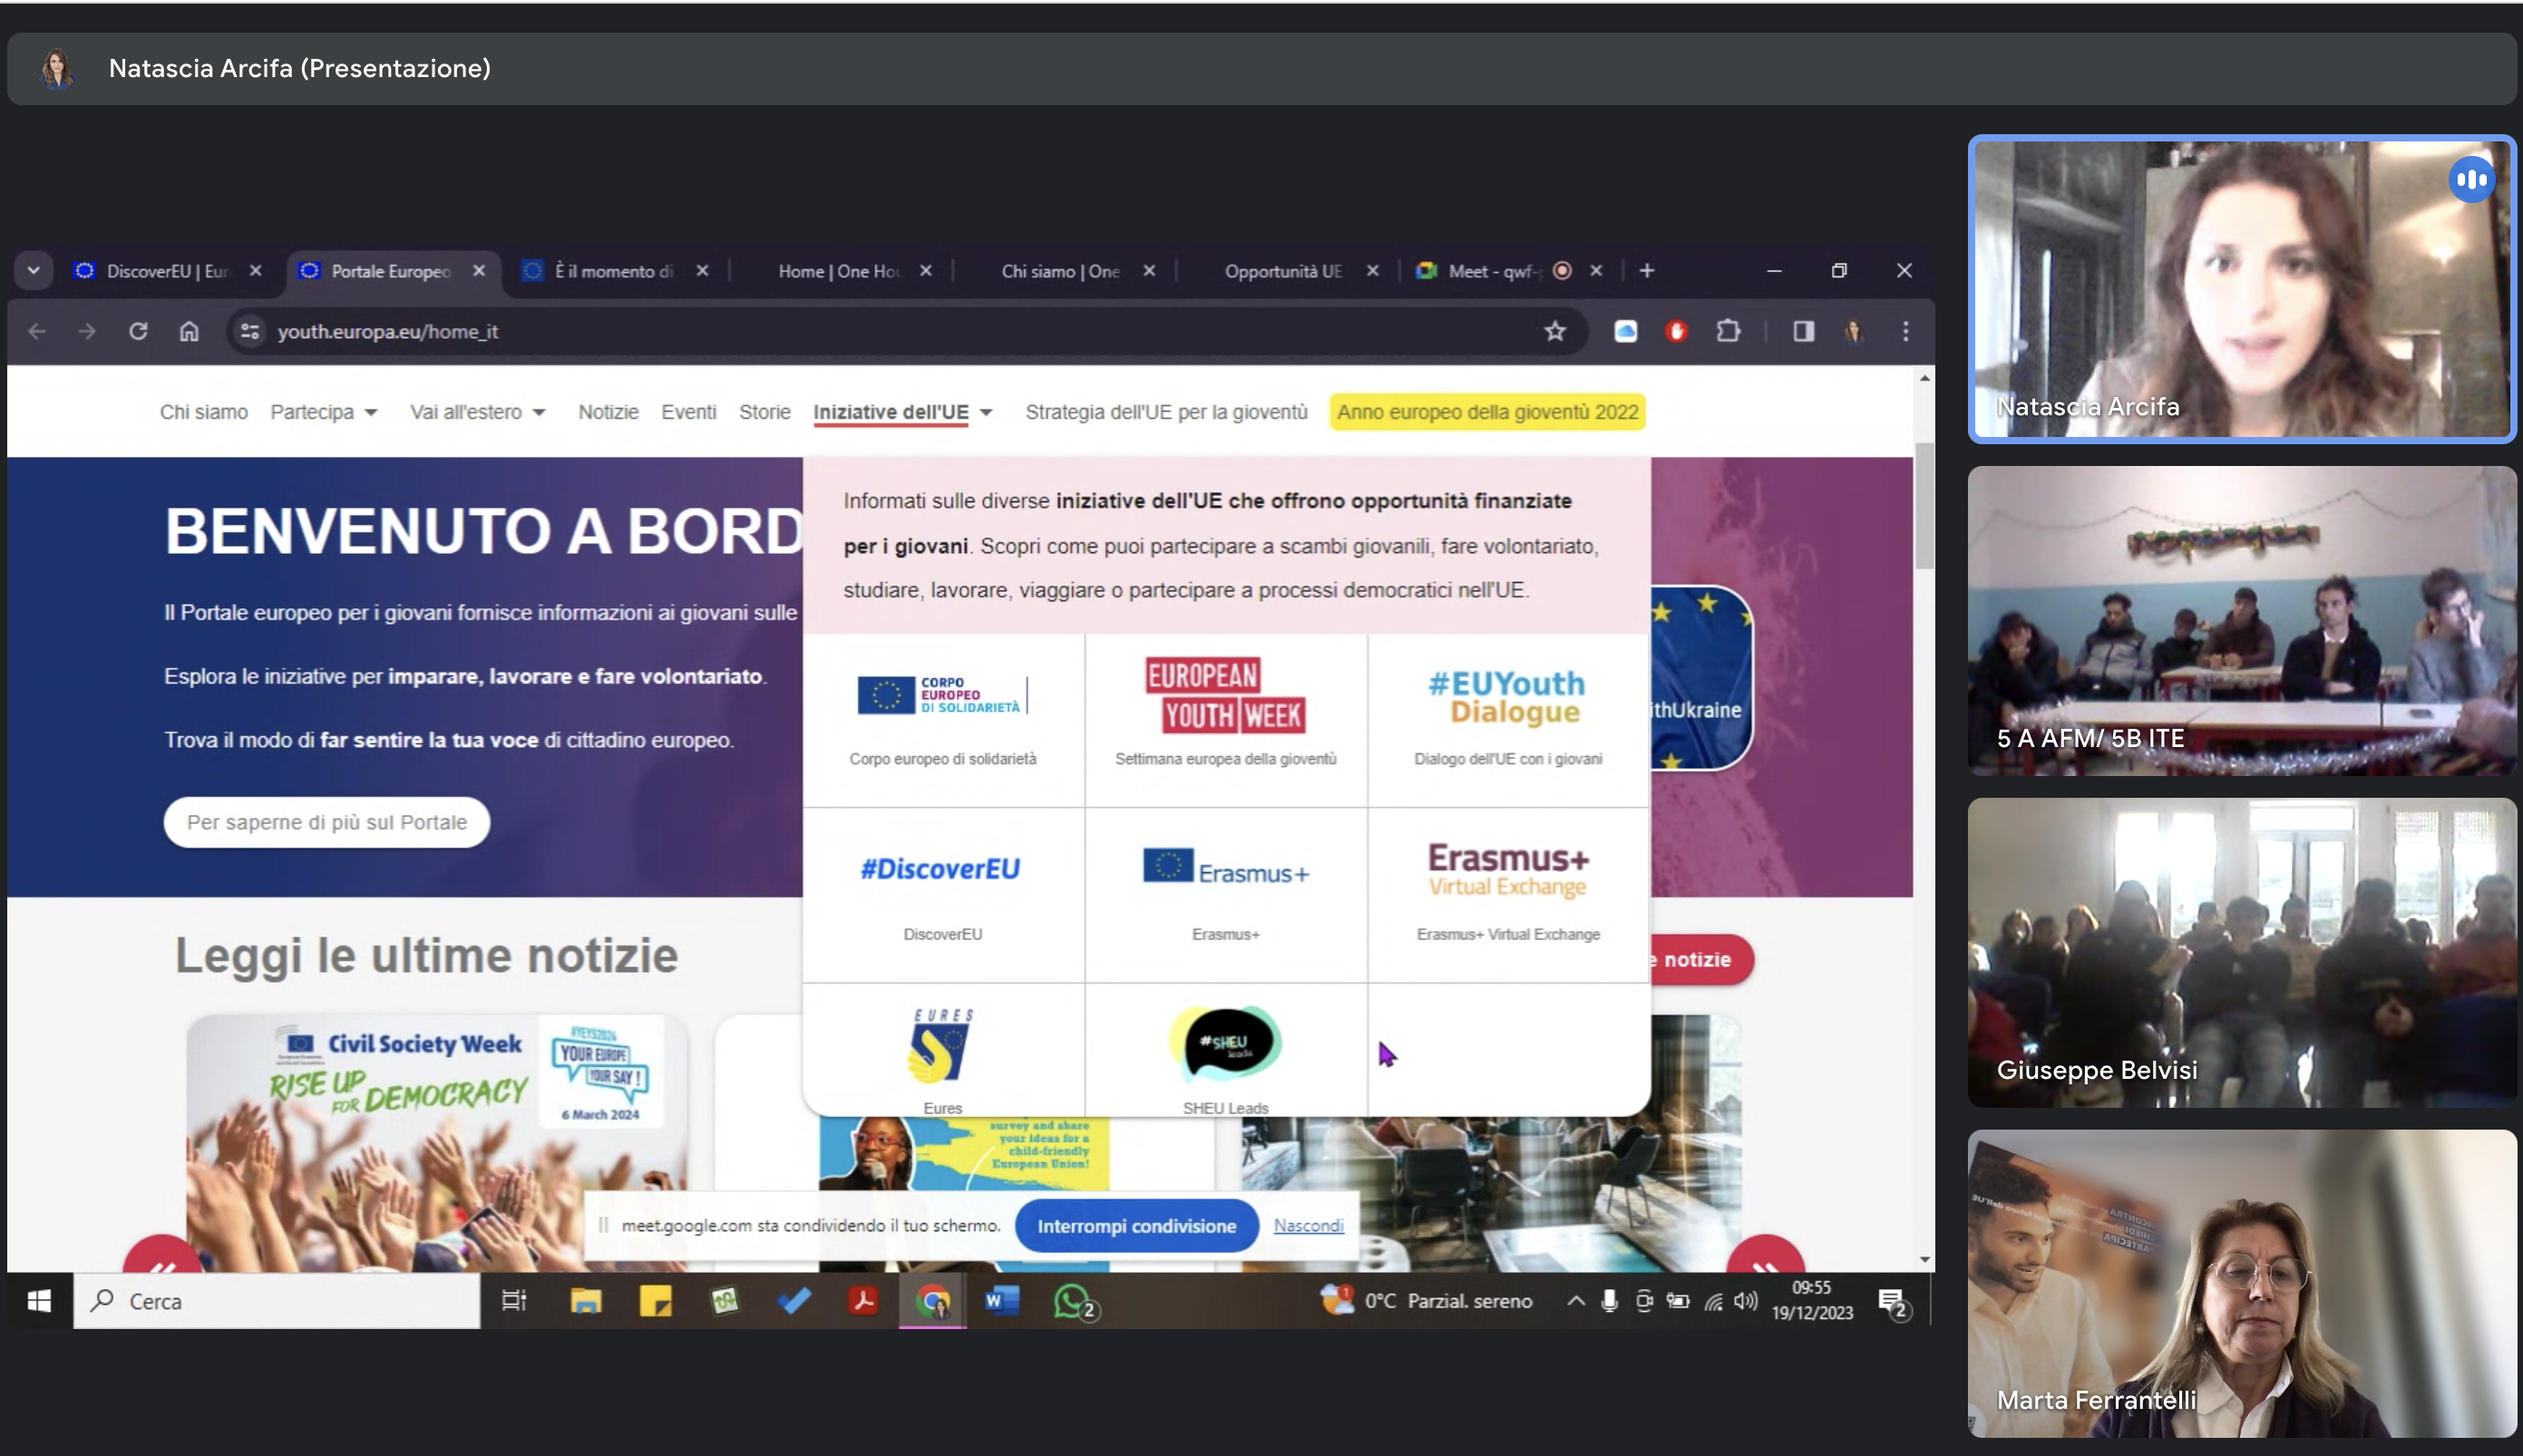Open WhatsApp from the taskbar
Screen dimensions: 2523x1456
pyautogui.click(x=1073, y=1301)
